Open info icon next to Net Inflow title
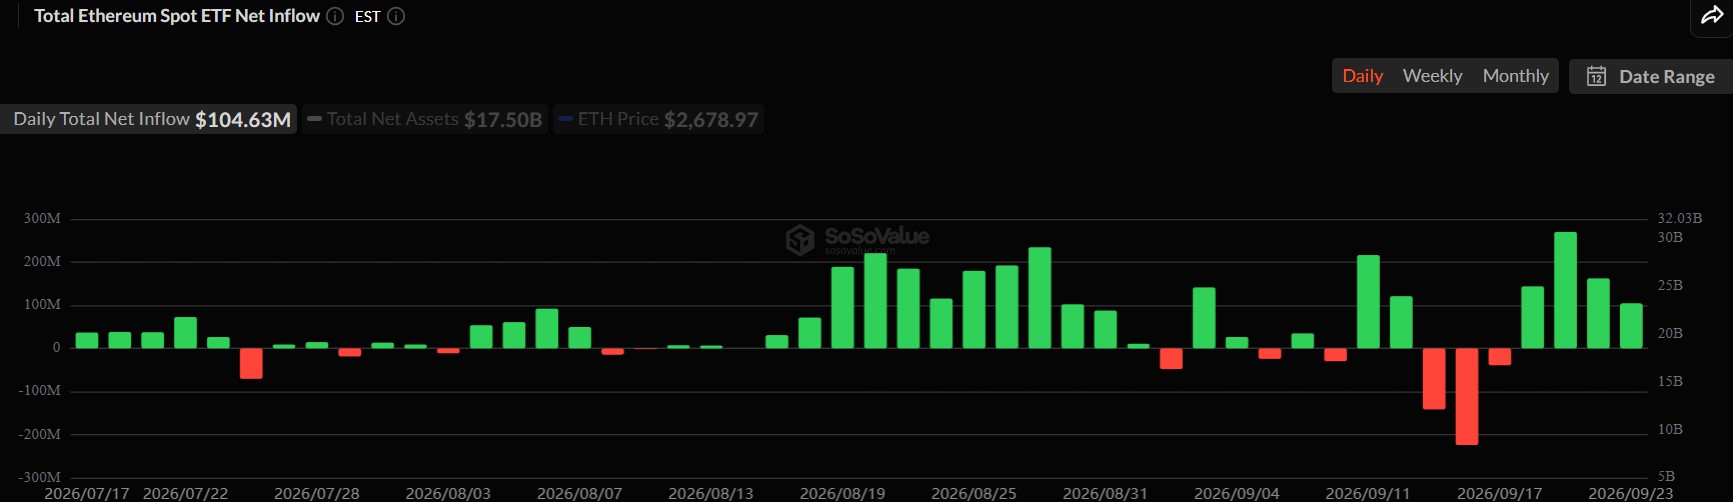 pyautogui.click(x=335, y=16)
